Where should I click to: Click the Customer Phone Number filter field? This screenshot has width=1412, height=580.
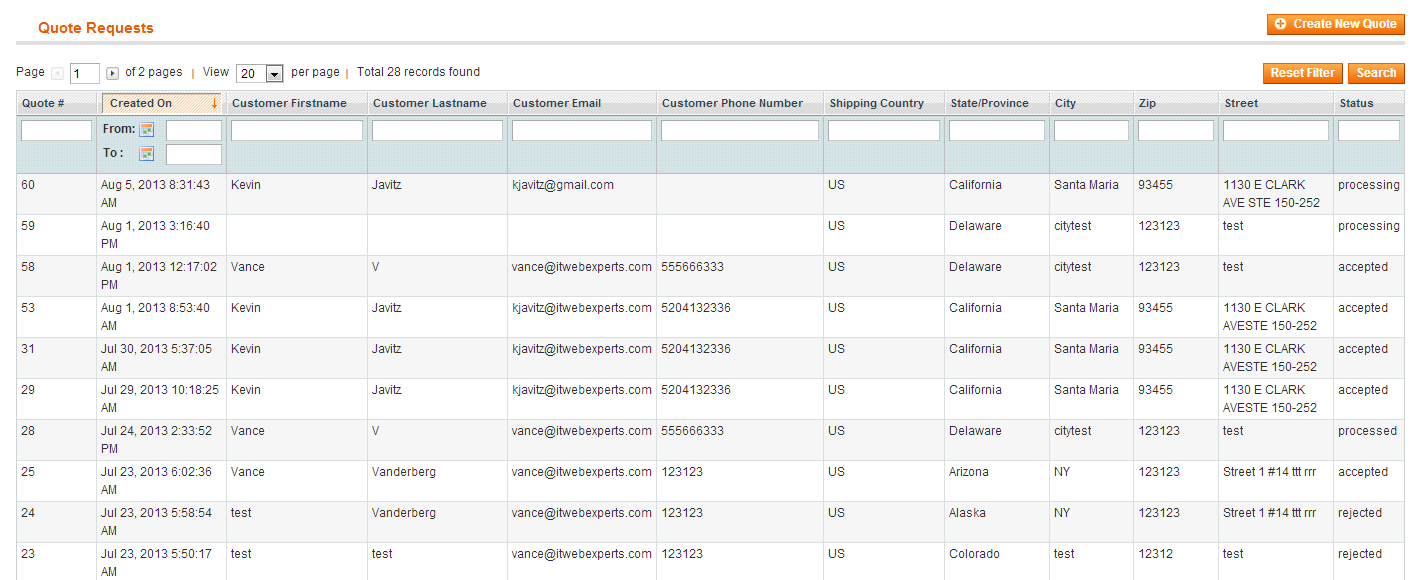pyautogui.click(x=739, y=130)
